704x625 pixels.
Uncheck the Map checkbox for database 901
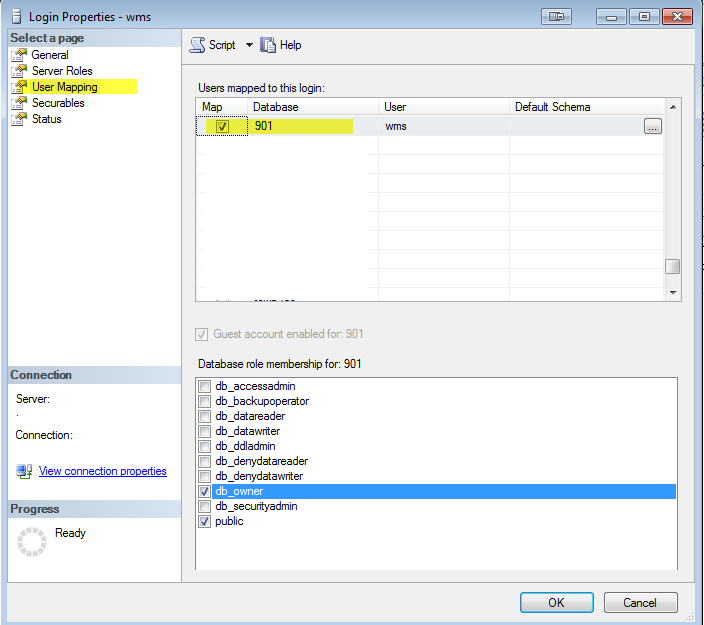[x=222, y=126]
